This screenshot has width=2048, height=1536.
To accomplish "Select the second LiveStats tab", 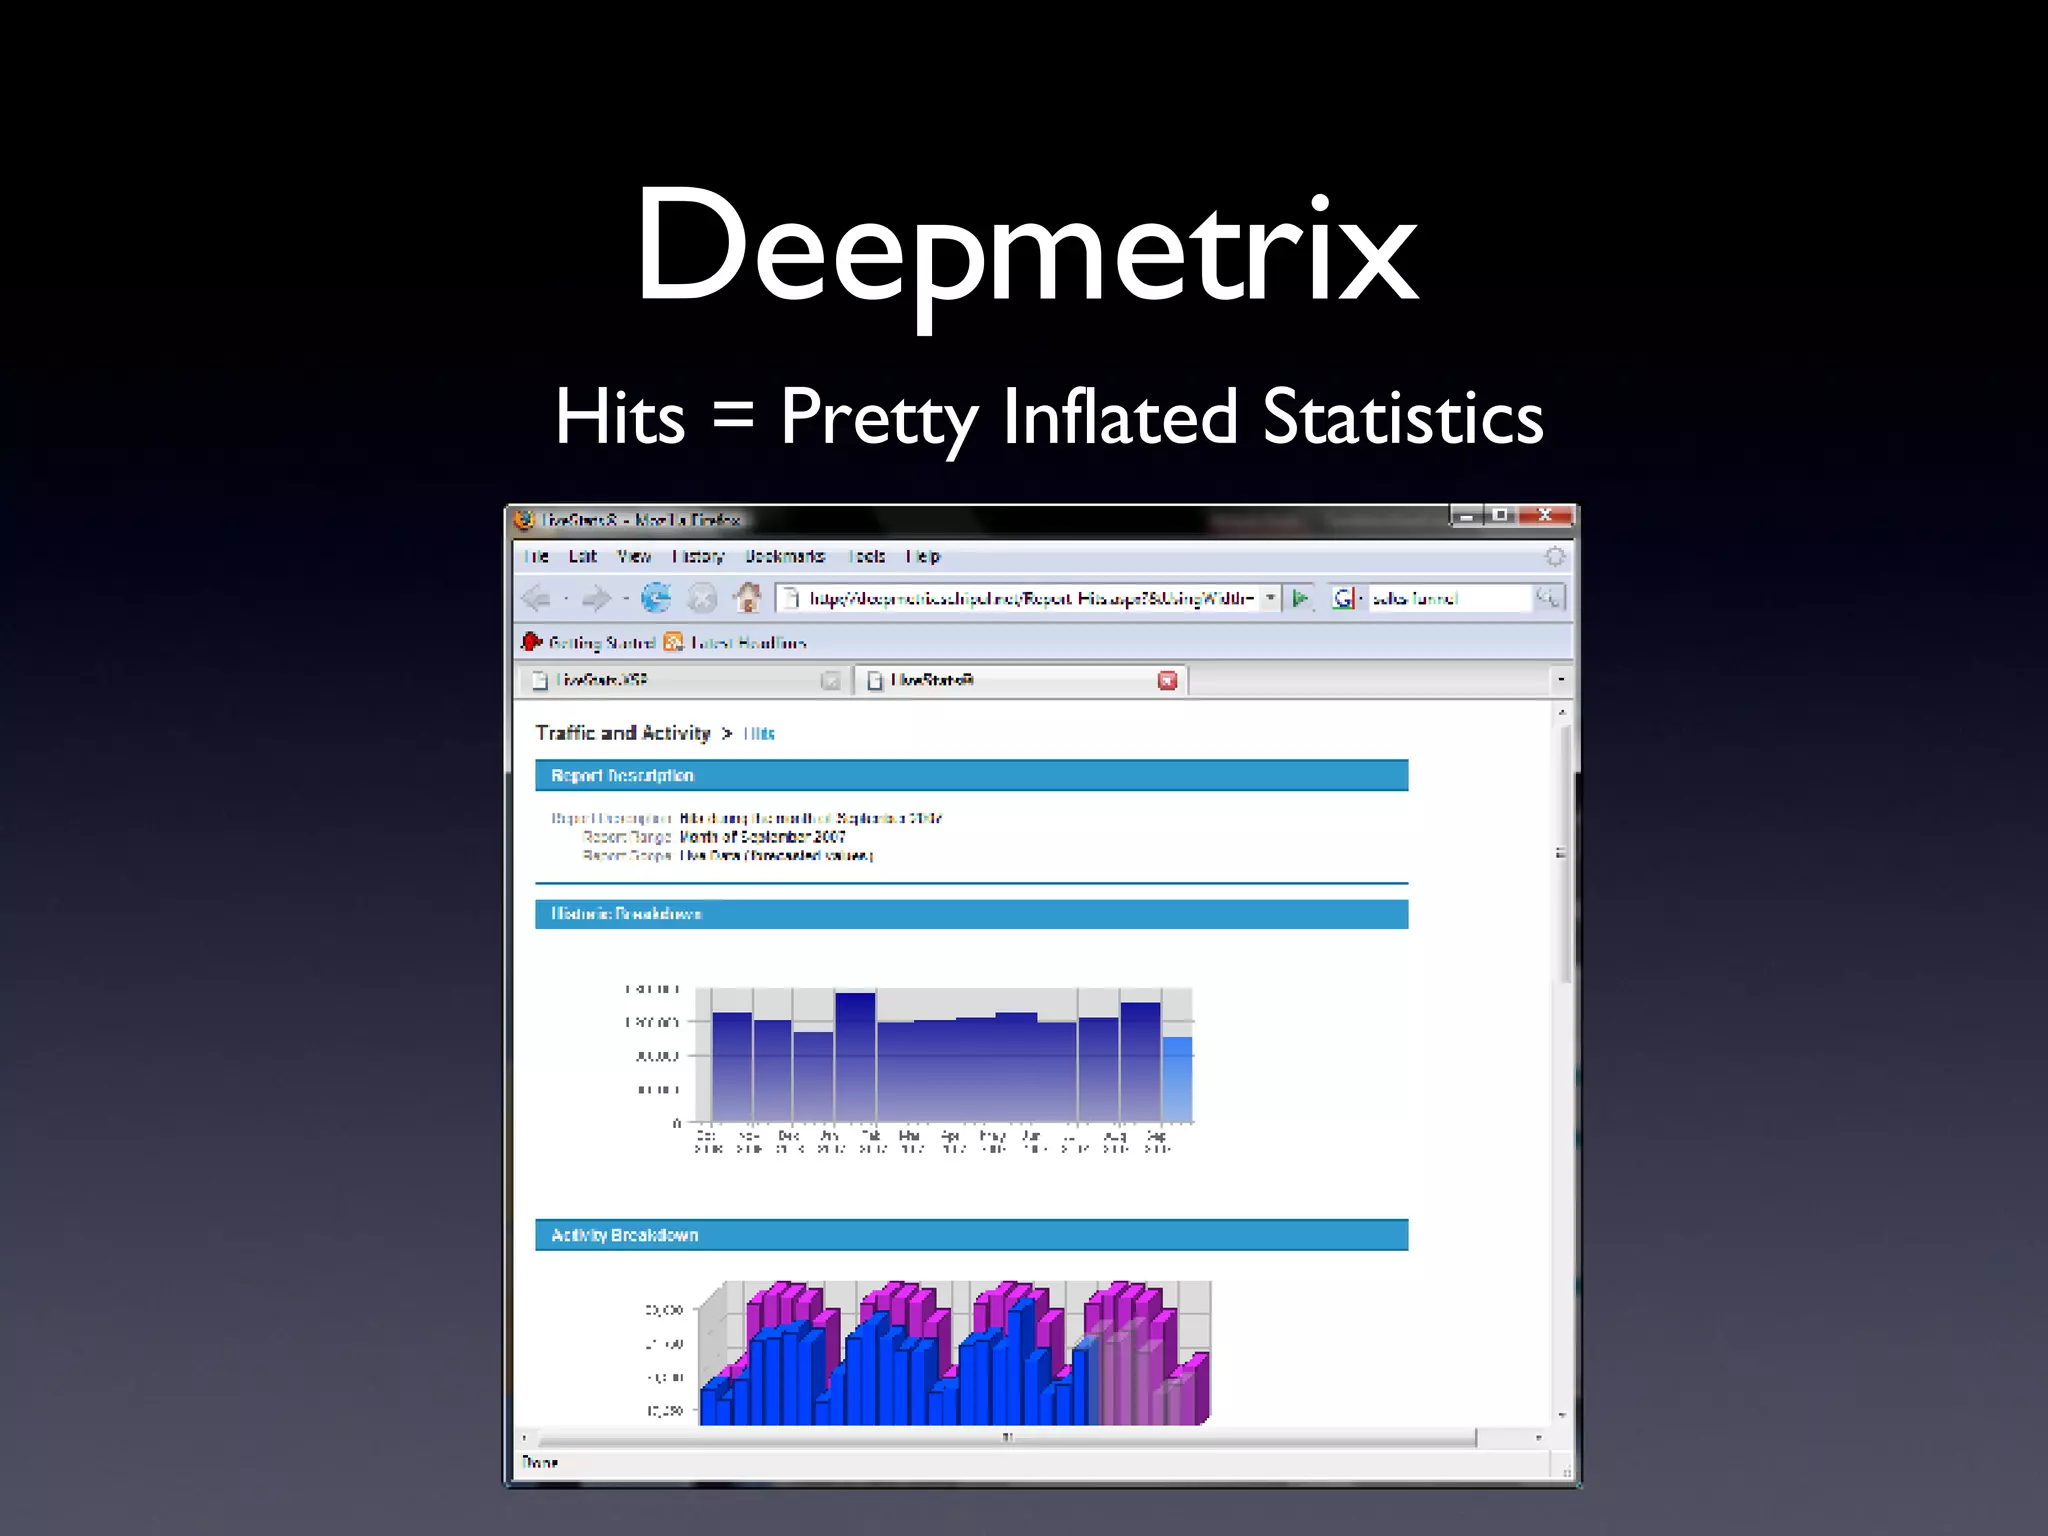I will tap(1020, 680).
